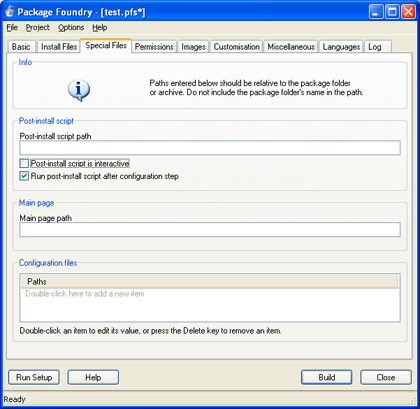Close window with red X button
420x409 pixels.
point(408,12)
